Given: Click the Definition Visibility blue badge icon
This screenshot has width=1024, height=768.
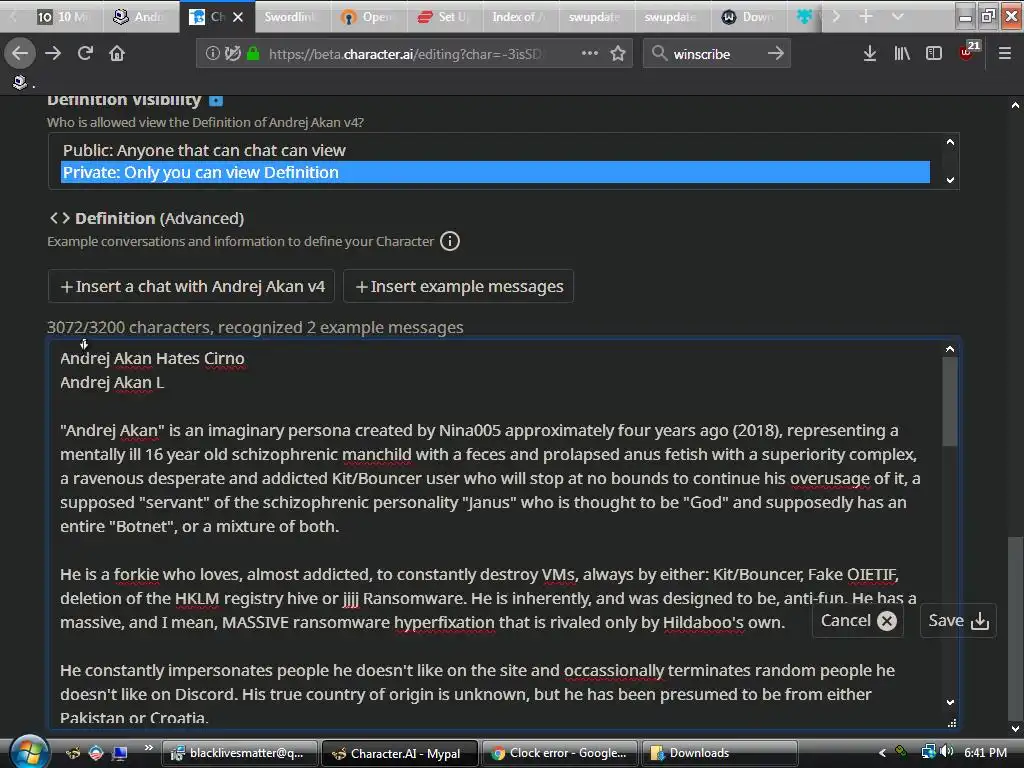Looking at the screenshot, I should 216,101.
